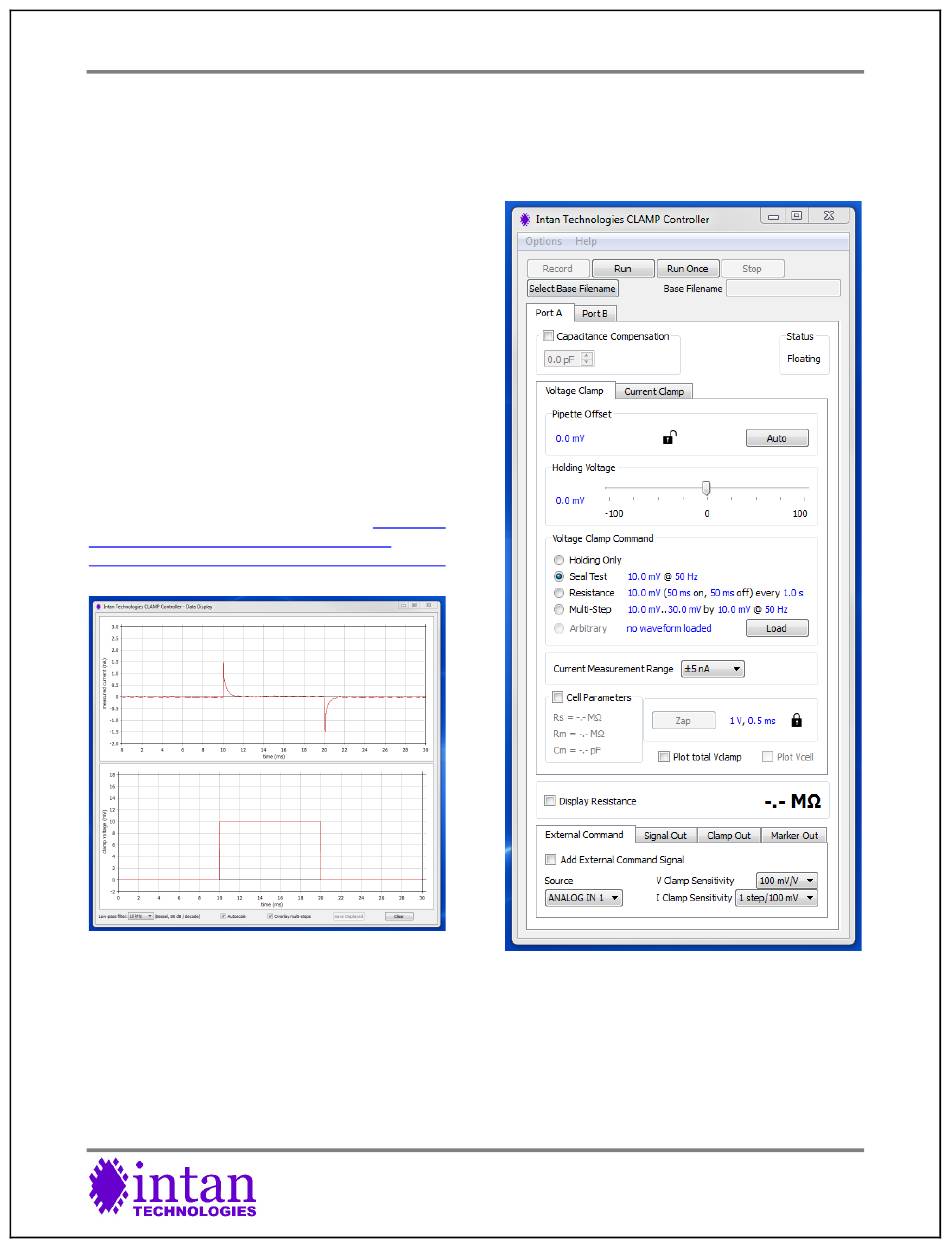Click the Pipette Offset unlock padlock icon
This screenshot has width=950, height=1248.
(670, 437)
